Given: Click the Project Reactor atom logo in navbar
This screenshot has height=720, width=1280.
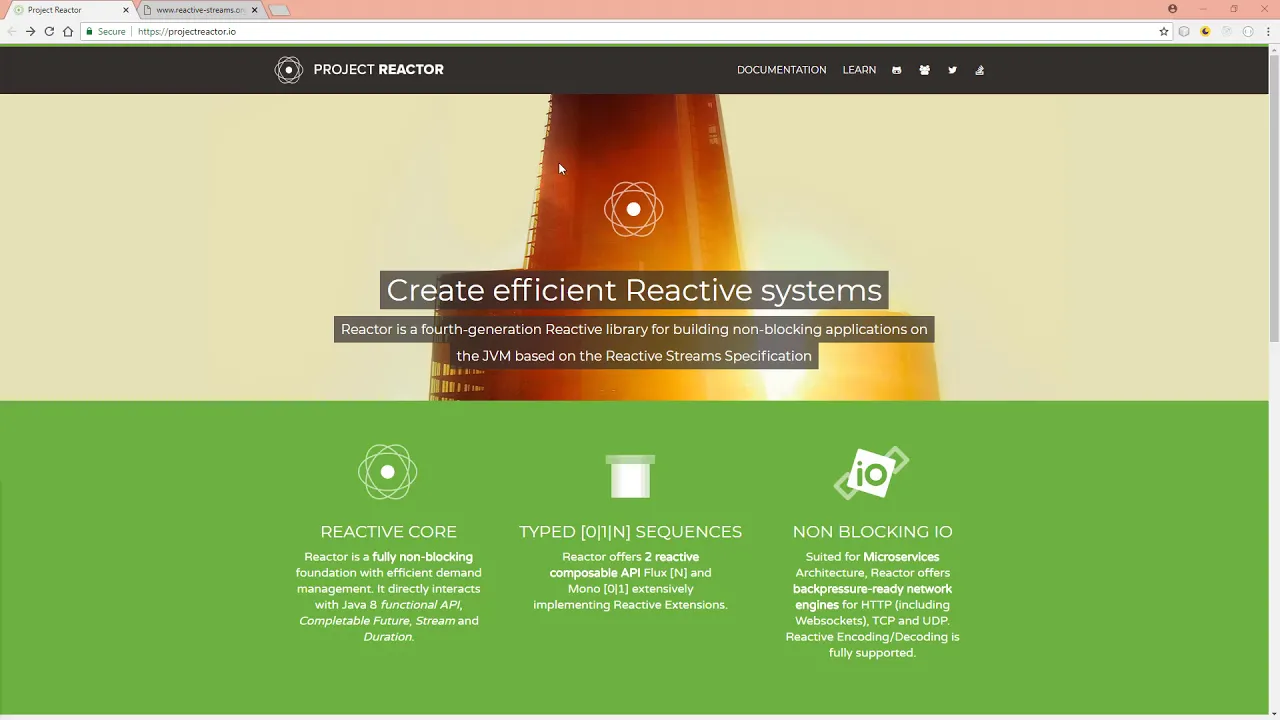Looking at the screenshot, I should click(x=288, y=70).
